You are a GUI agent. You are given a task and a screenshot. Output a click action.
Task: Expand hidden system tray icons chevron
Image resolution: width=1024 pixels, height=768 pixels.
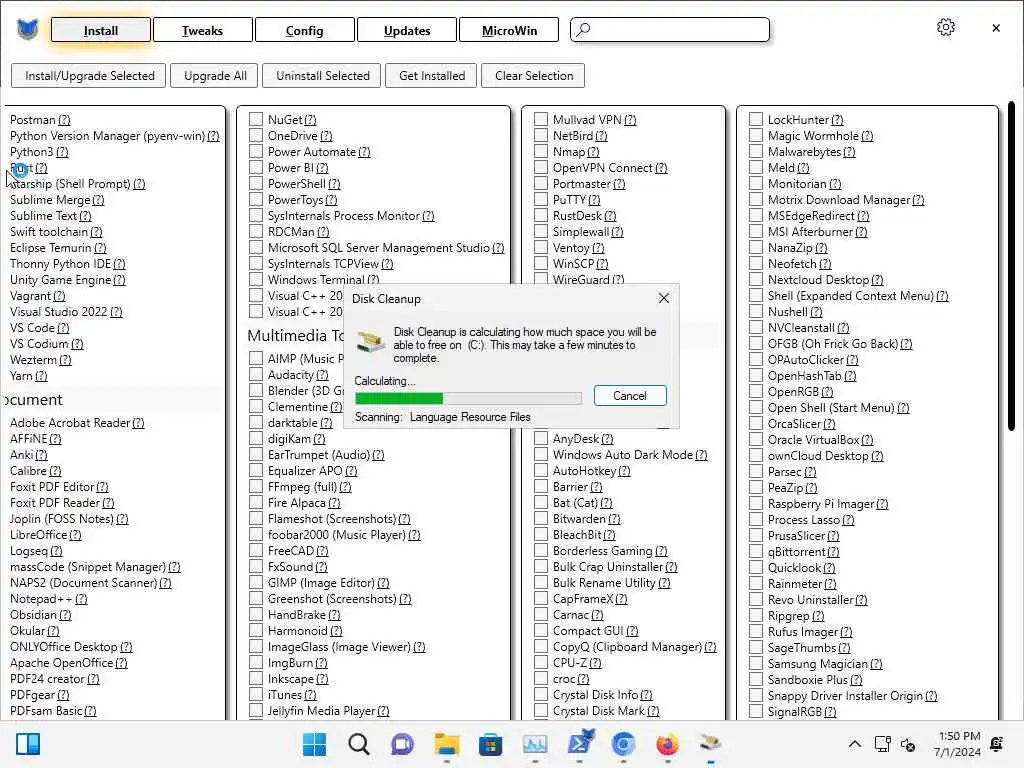coord(854,744)
